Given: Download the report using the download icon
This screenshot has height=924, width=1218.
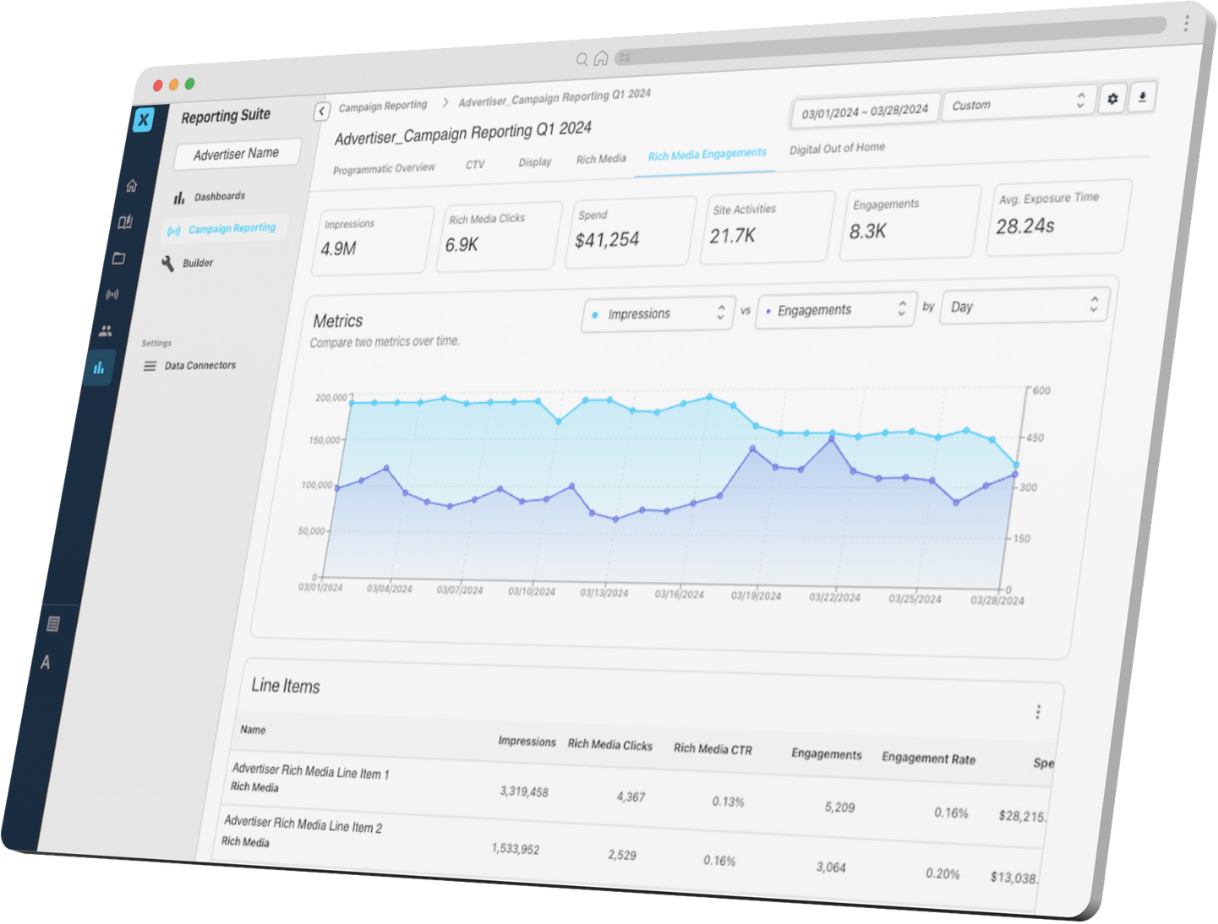Looking at the screenshot, I should (1142, 97).
